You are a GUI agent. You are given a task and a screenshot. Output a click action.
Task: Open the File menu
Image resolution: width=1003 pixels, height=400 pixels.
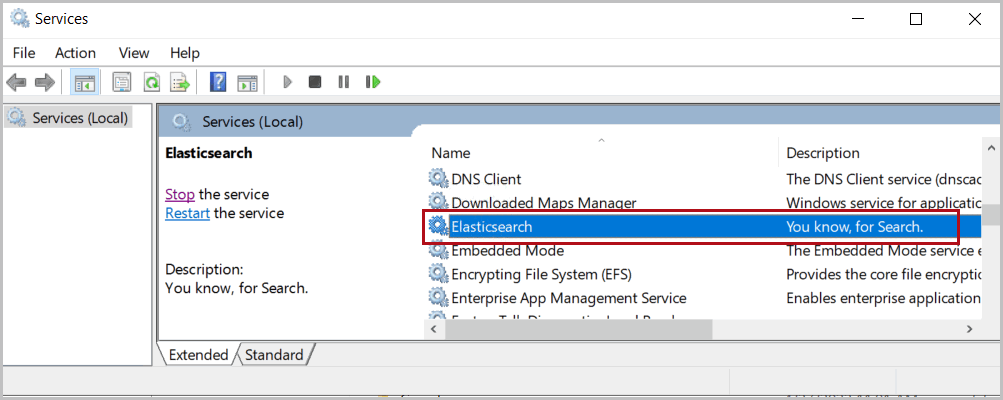click(x=24, y=53)
